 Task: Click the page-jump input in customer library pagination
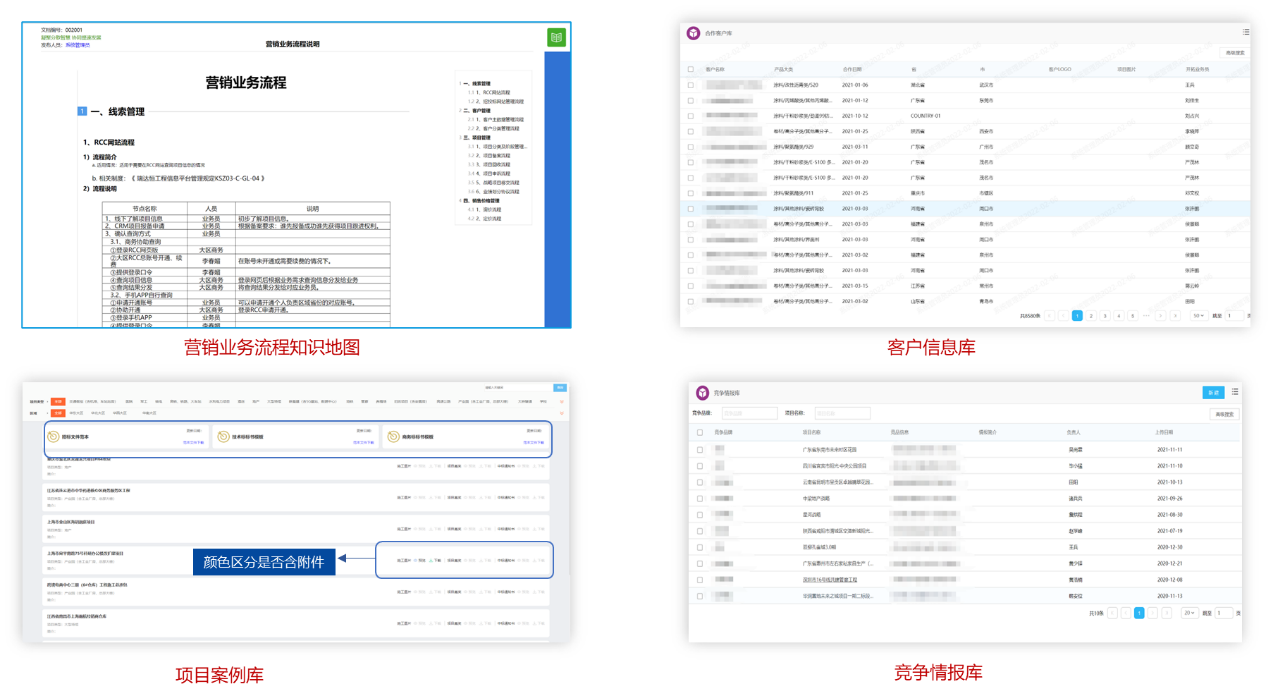[x=1235, y=316]
